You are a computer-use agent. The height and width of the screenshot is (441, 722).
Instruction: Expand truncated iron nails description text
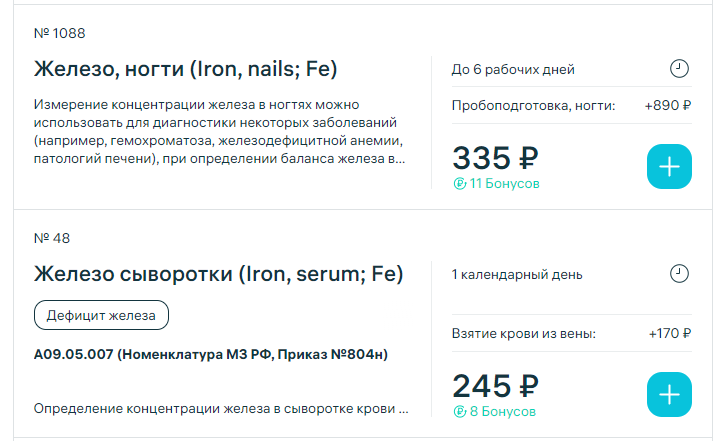pyautogui.click(x=220, y=132)
